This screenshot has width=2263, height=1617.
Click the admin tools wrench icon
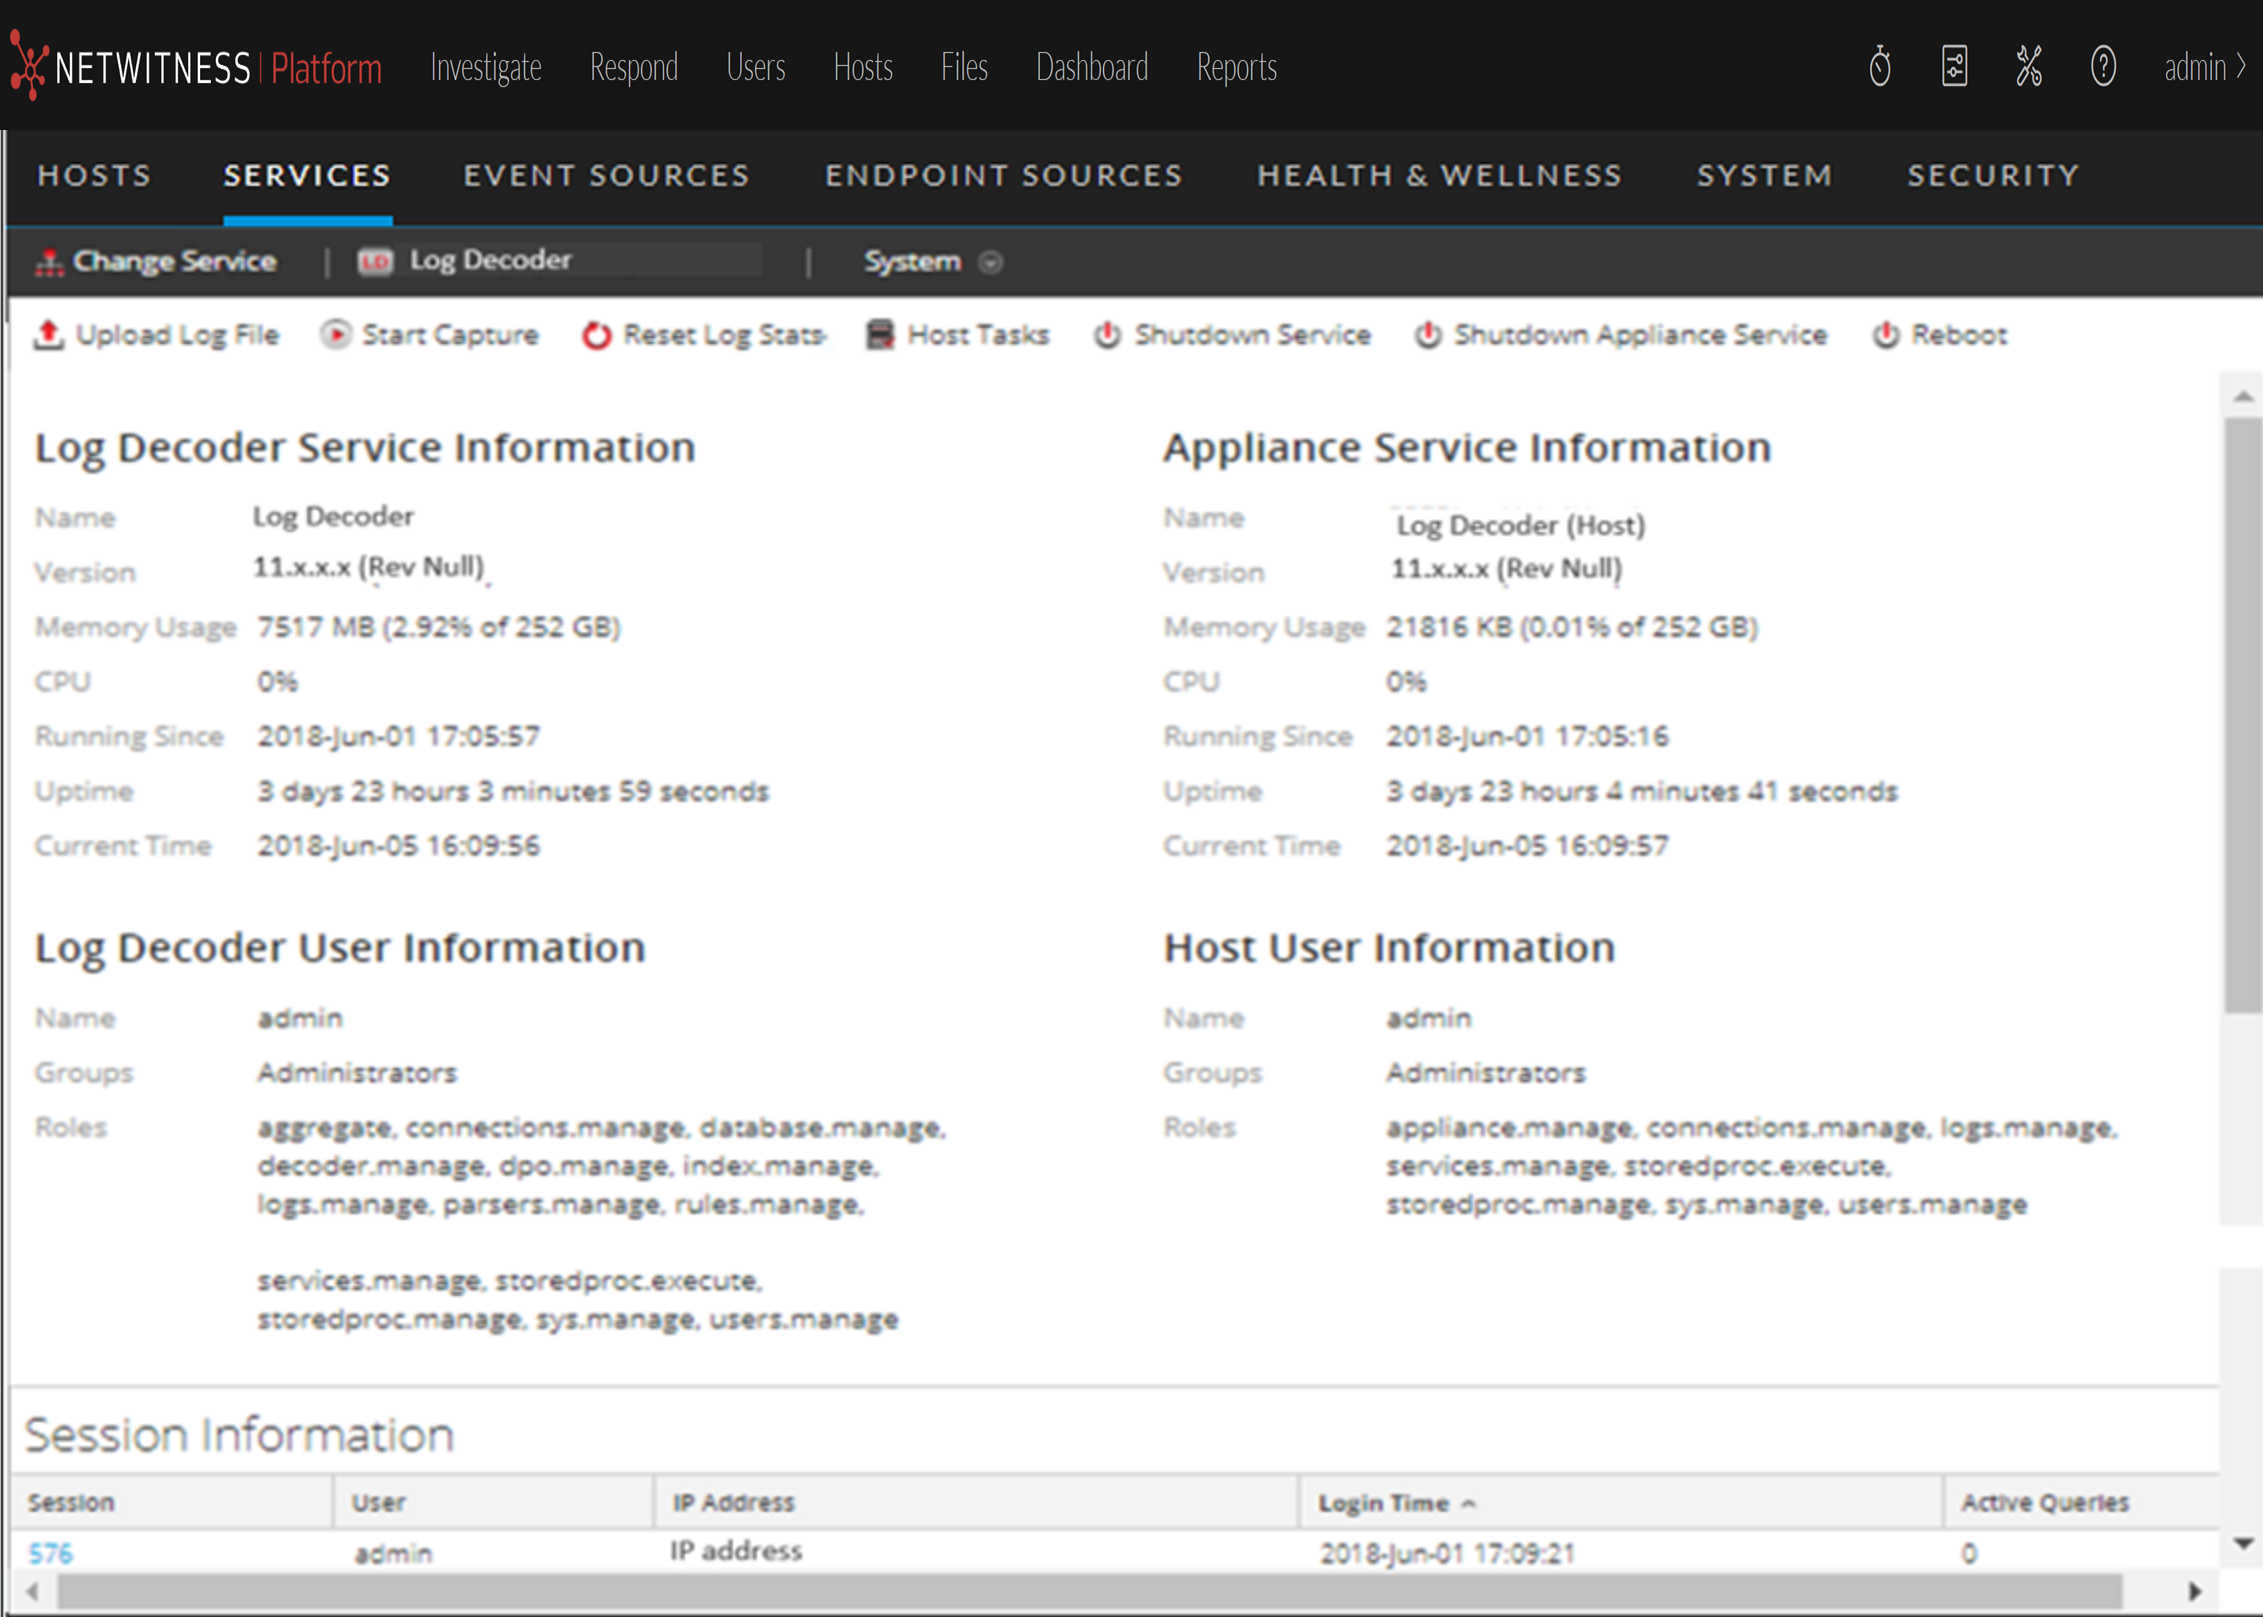[x=2028, y=67]
